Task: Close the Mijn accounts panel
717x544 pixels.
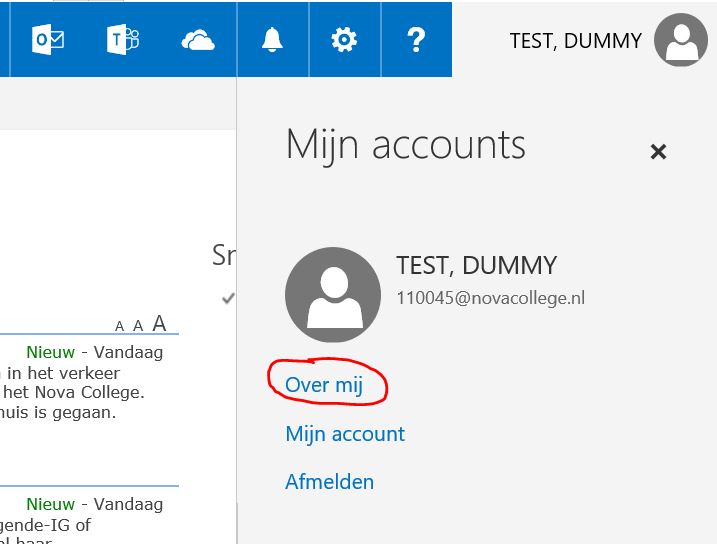Action: pos(658,152)
